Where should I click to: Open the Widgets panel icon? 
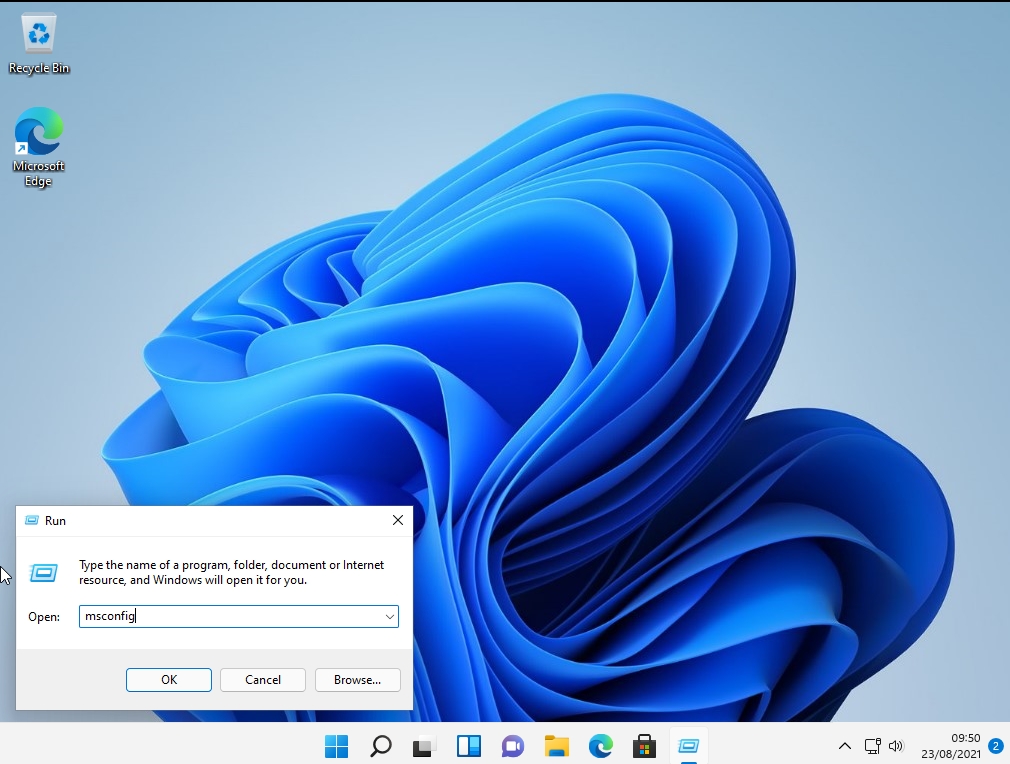click(468, 746)
